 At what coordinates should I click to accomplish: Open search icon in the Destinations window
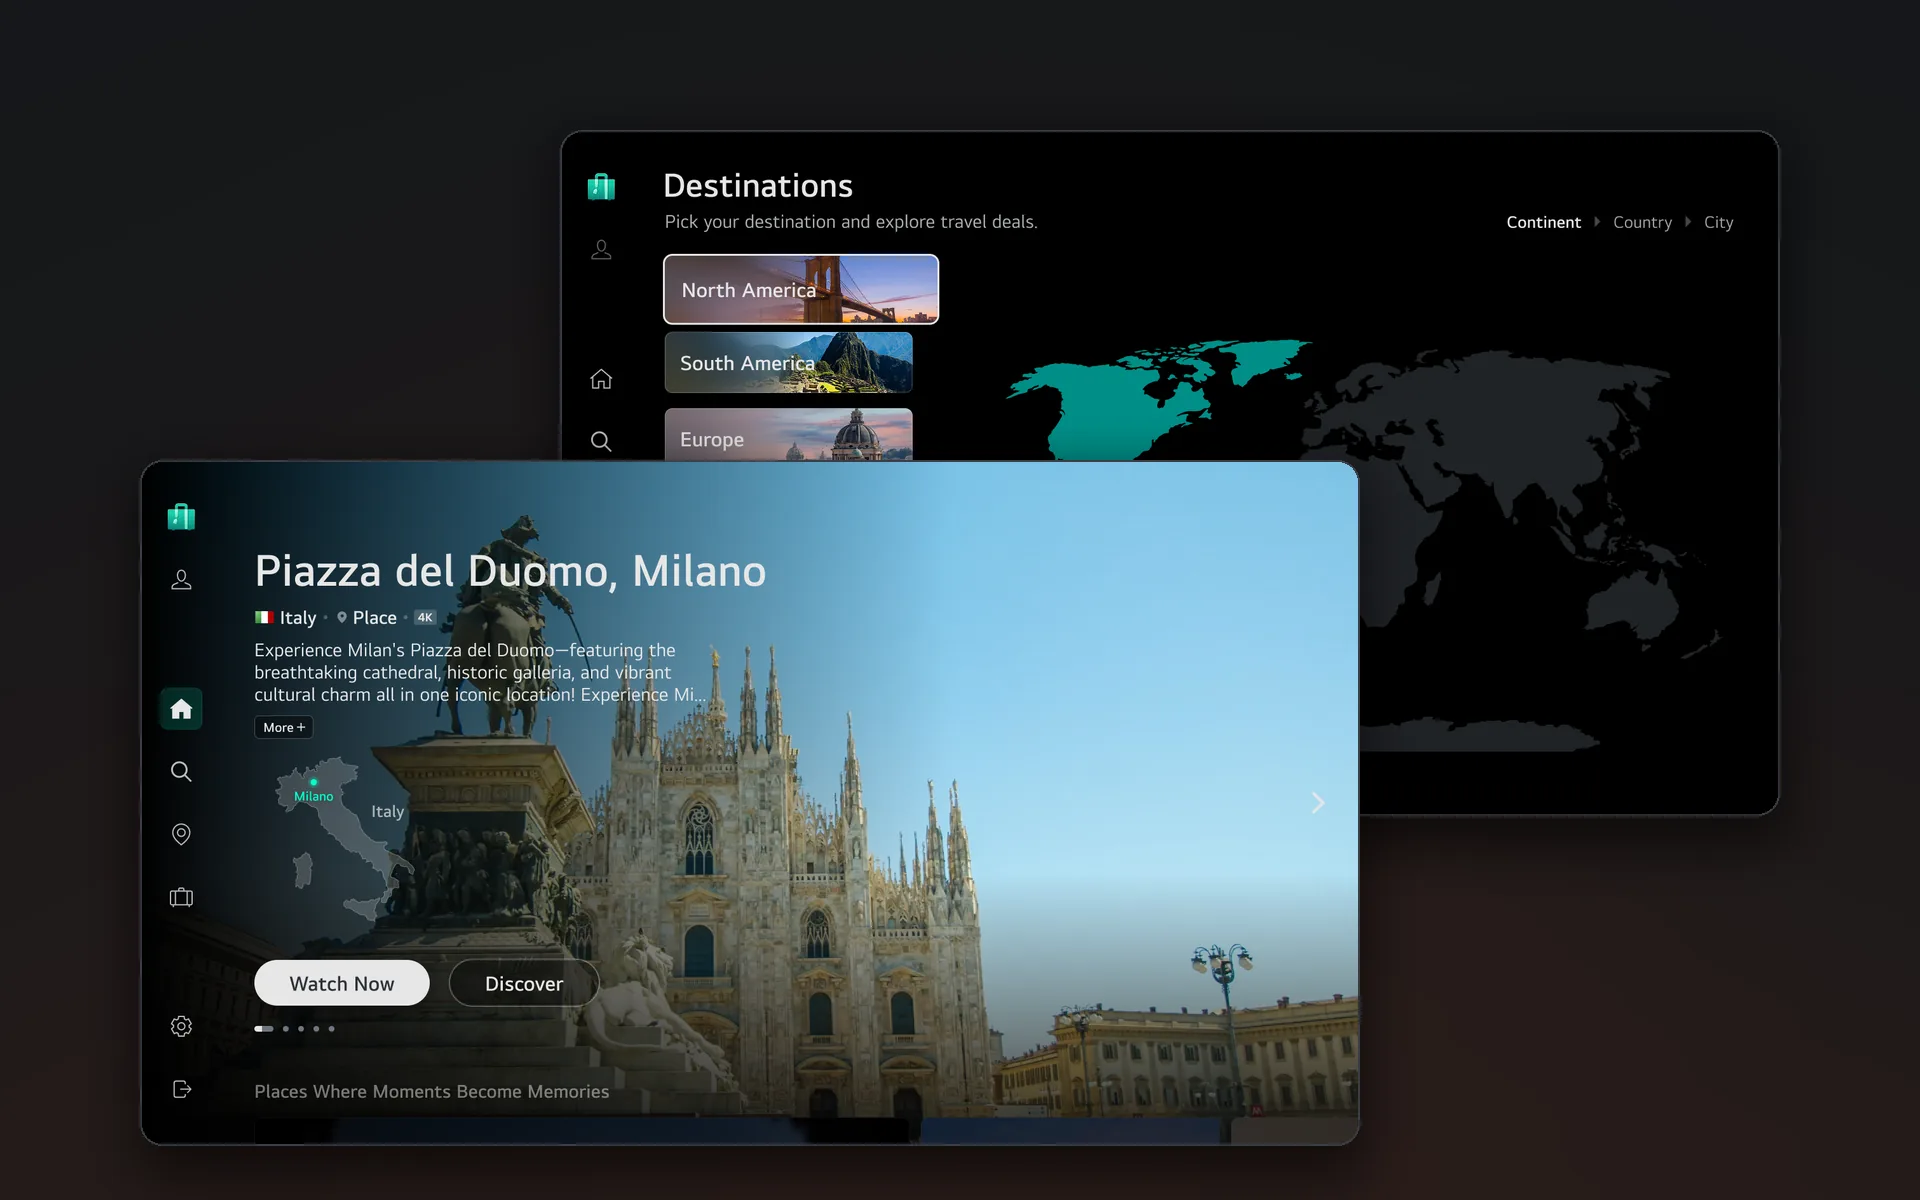tap(601, 441)
